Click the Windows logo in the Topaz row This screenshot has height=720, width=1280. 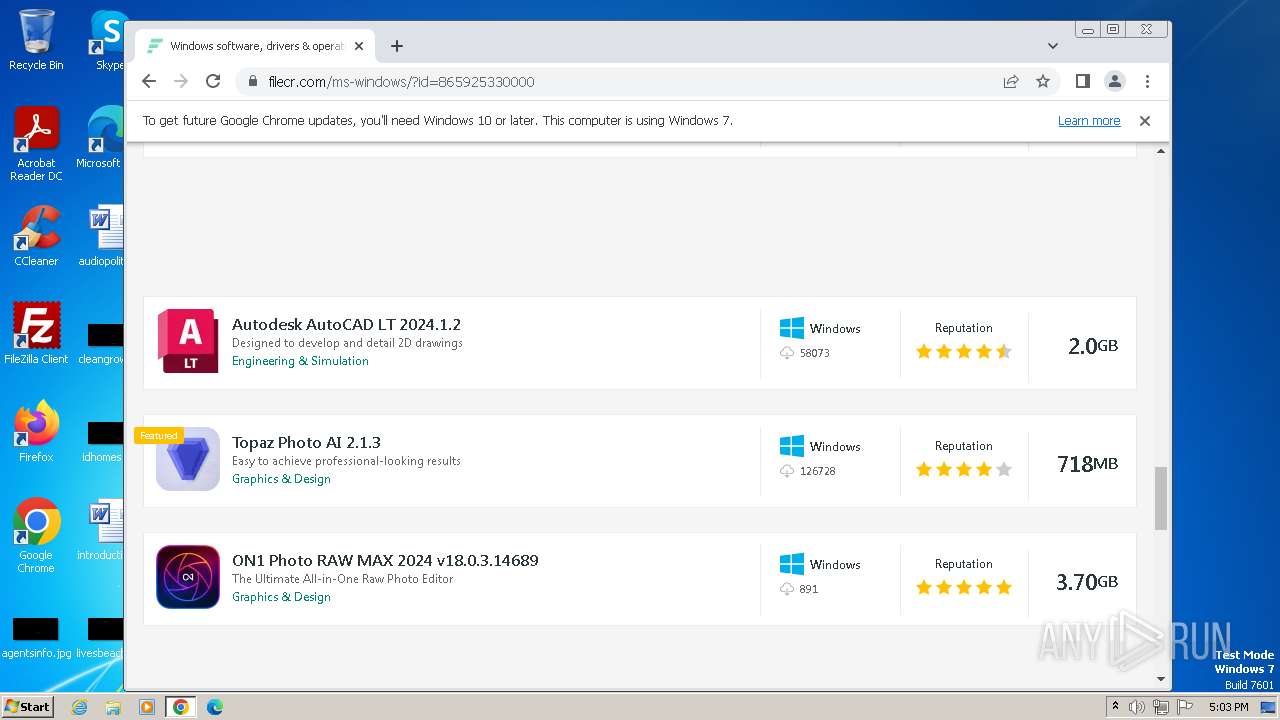coord(792,446)
